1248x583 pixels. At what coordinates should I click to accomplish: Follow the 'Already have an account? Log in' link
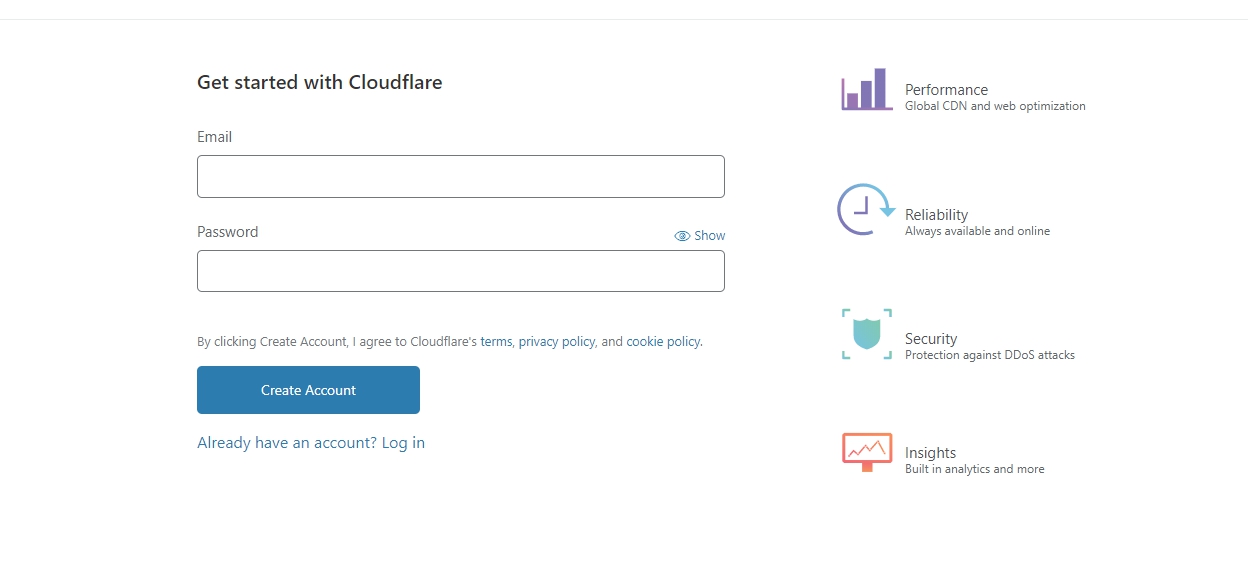(311, 443)
